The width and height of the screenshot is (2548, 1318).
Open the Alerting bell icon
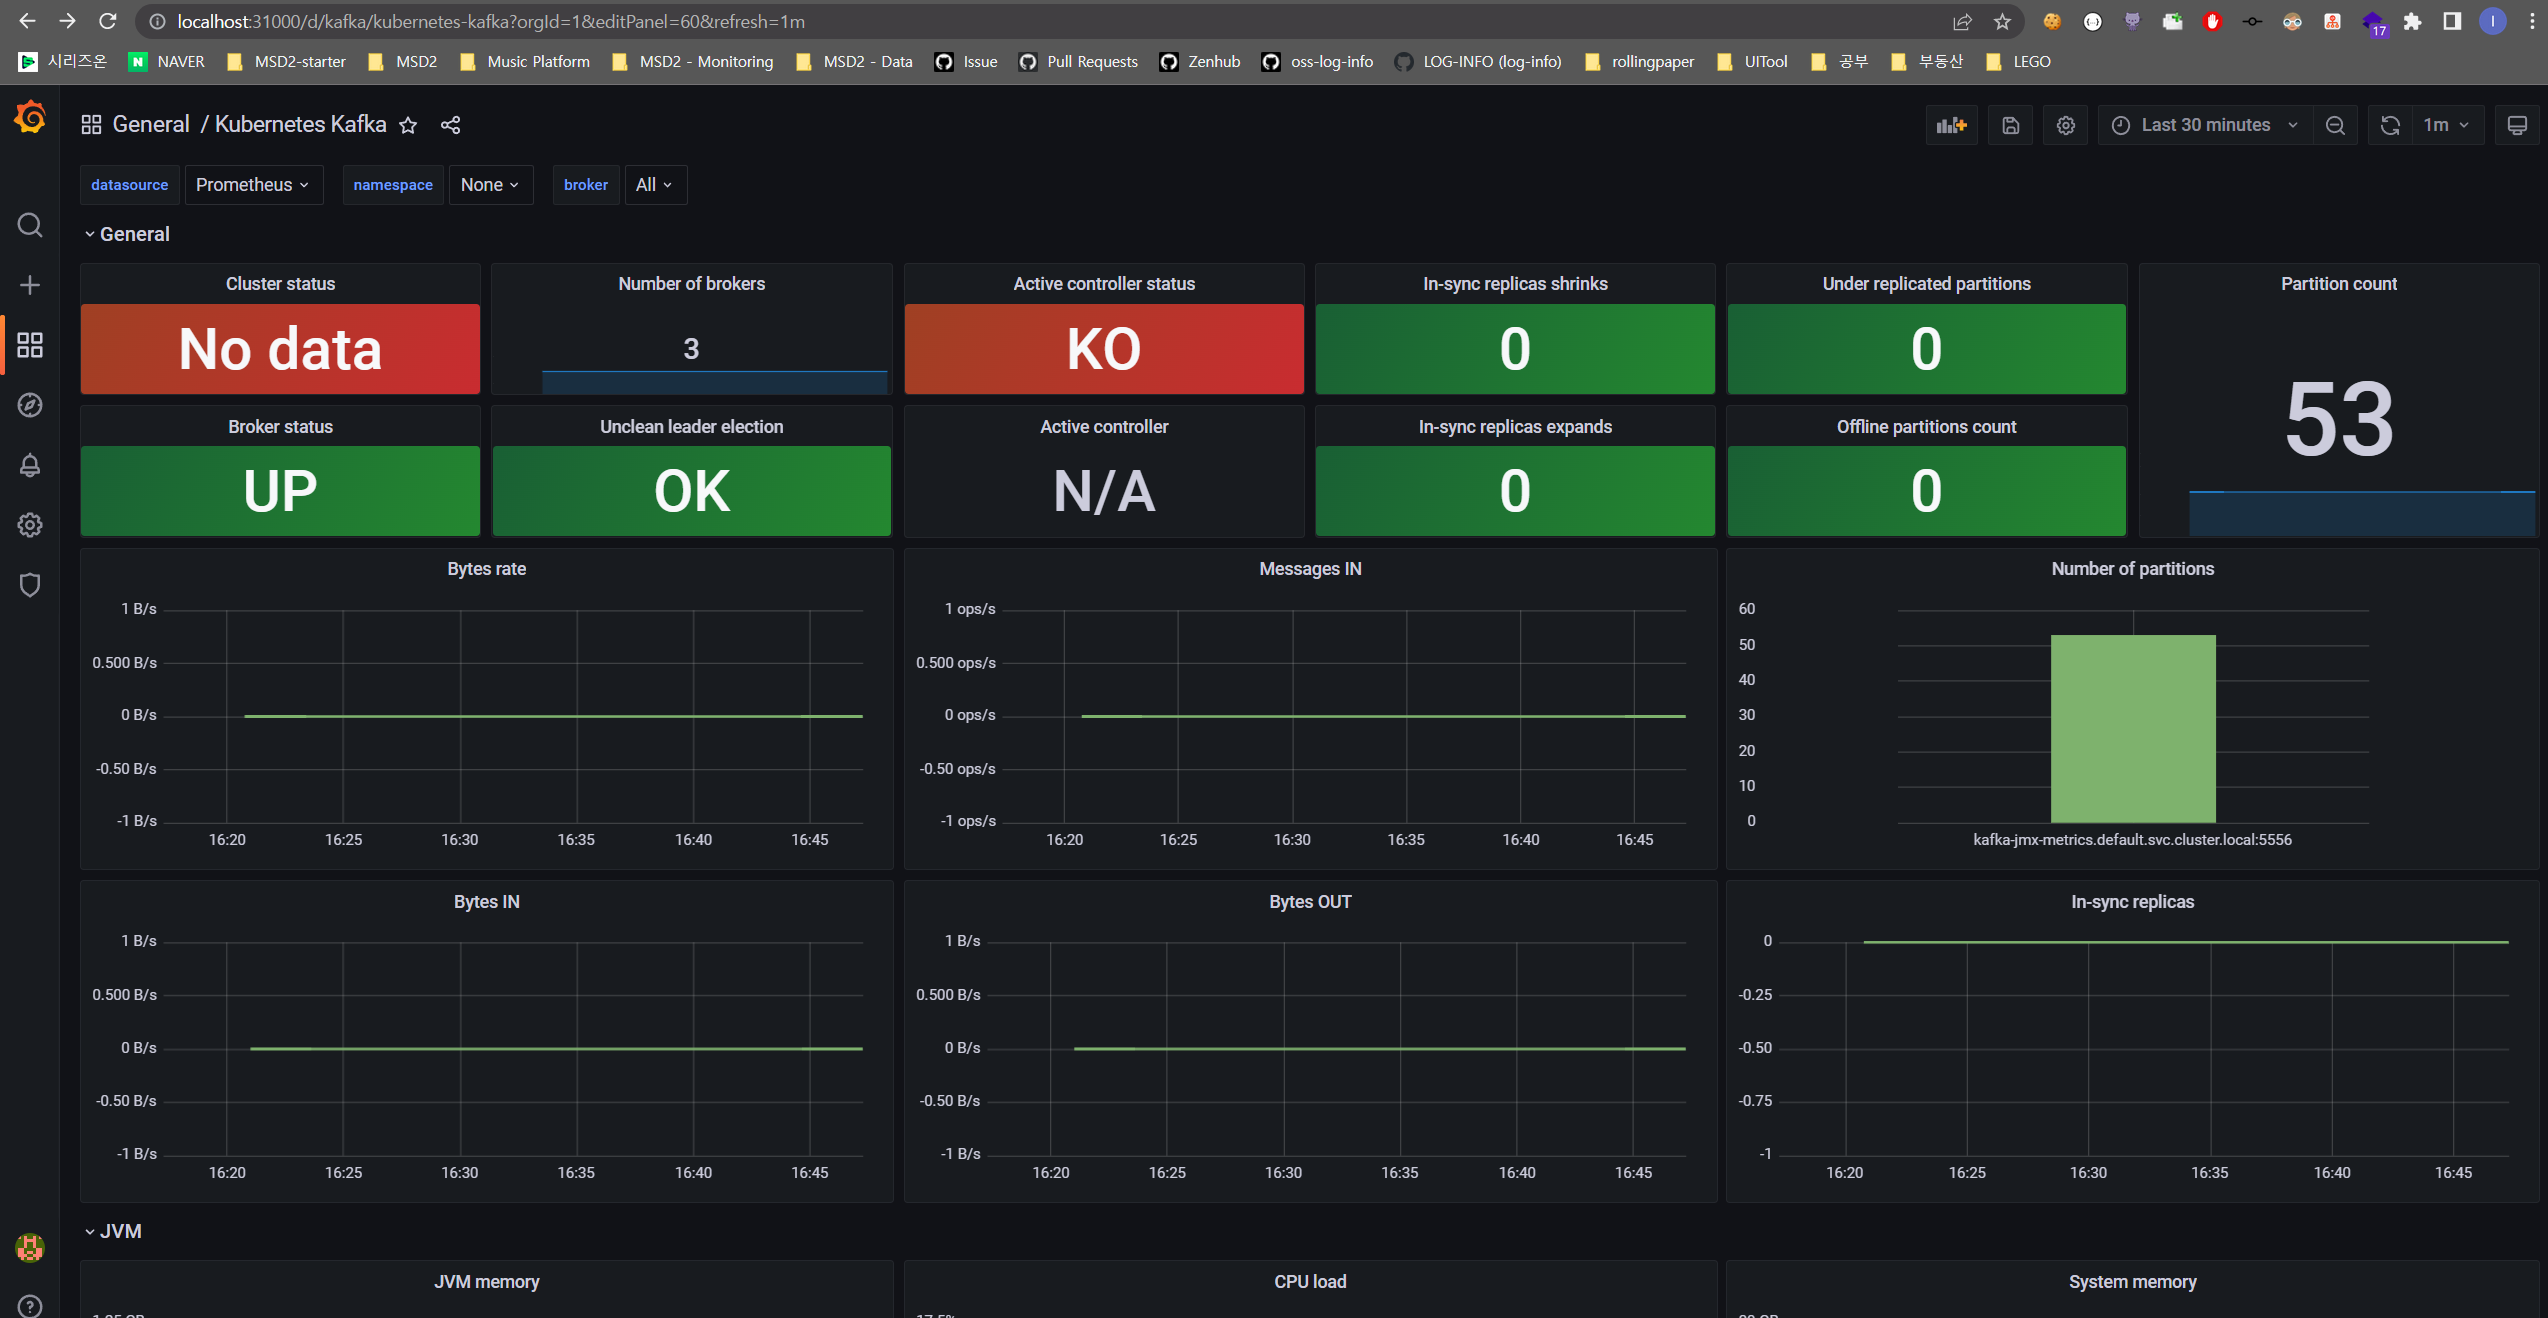[30, 465]
